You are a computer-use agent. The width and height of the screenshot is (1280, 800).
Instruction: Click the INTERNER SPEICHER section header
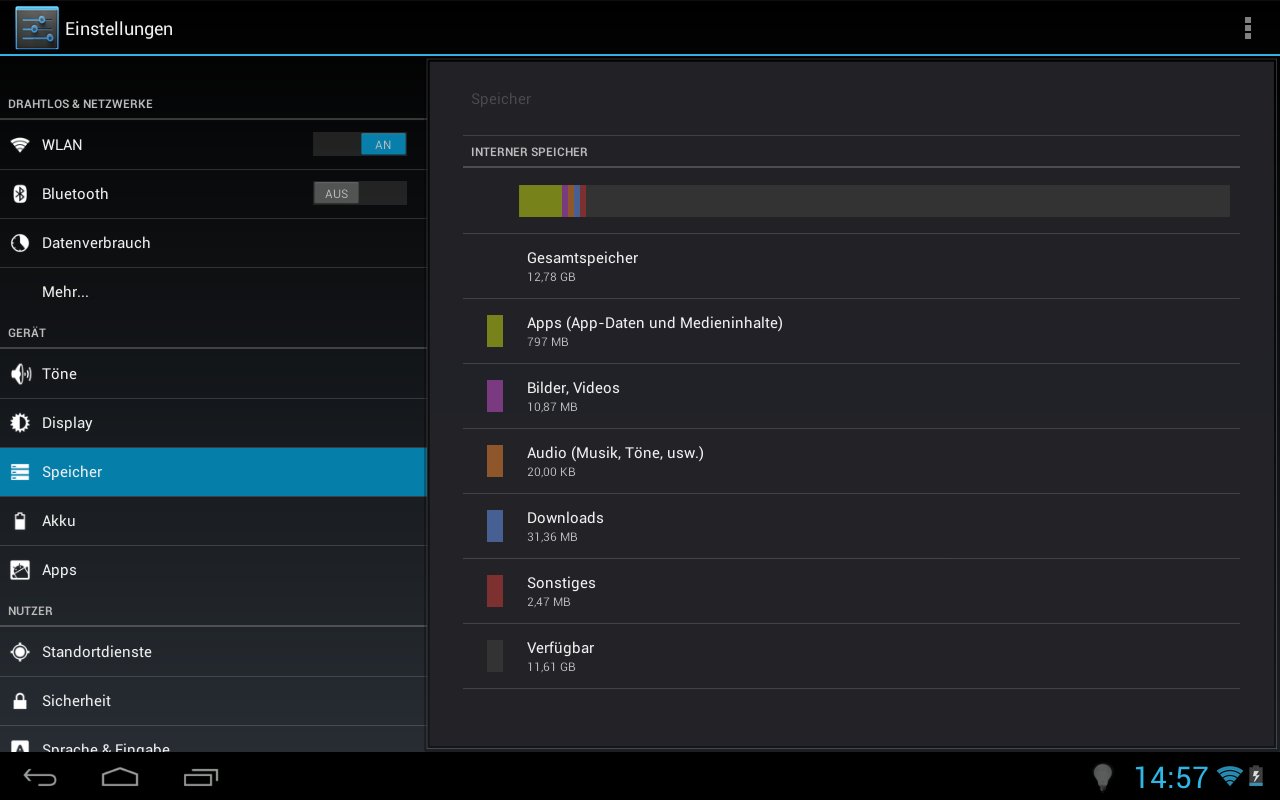pos(529,152)
